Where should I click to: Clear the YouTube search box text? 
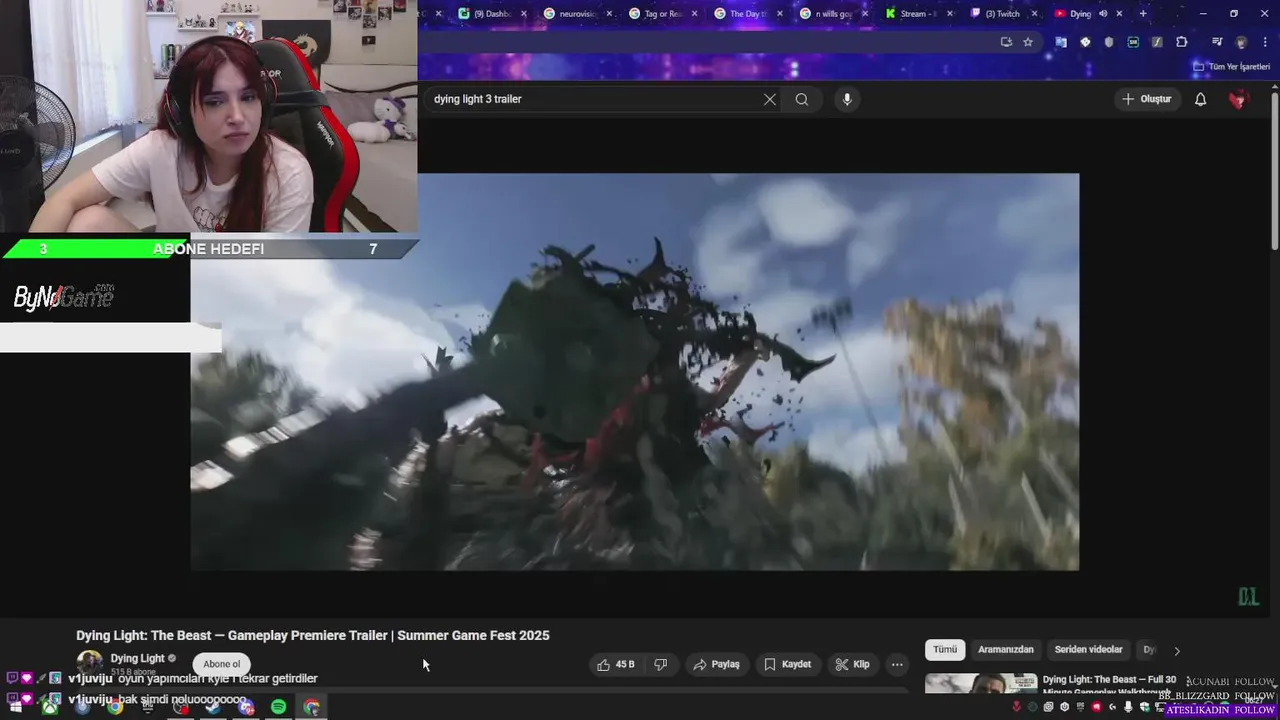[769, 99]
